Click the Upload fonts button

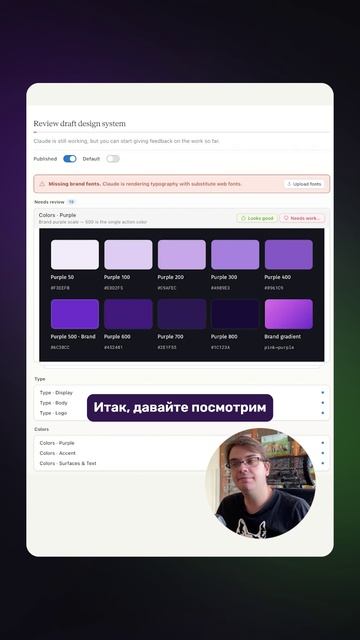304,184
